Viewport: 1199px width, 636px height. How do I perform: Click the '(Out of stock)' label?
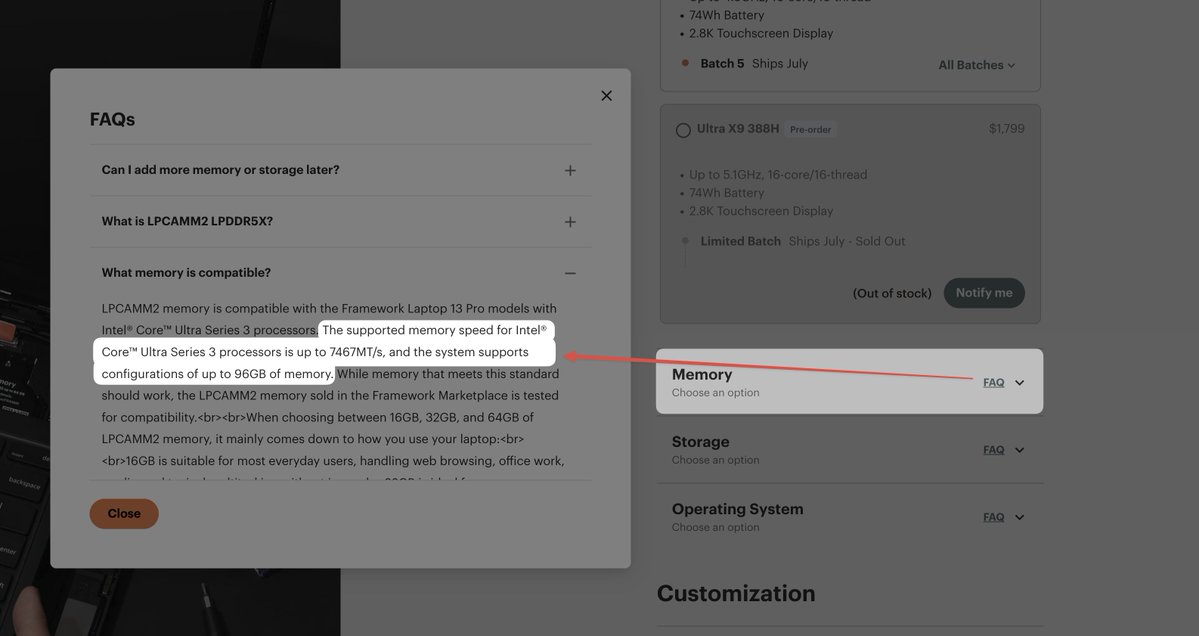[892, 294]
